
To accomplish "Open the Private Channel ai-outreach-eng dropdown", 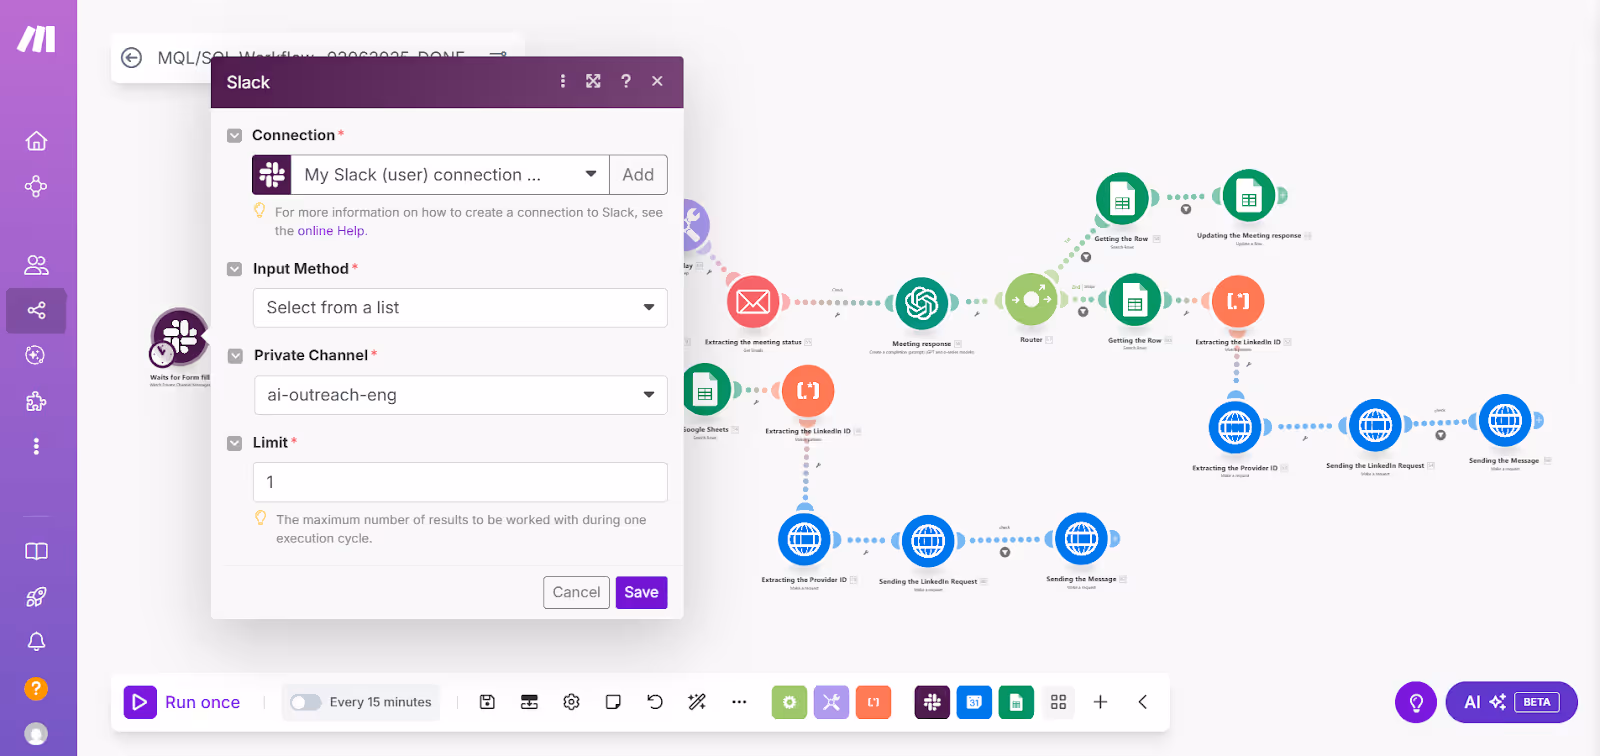I will point(460,395).
